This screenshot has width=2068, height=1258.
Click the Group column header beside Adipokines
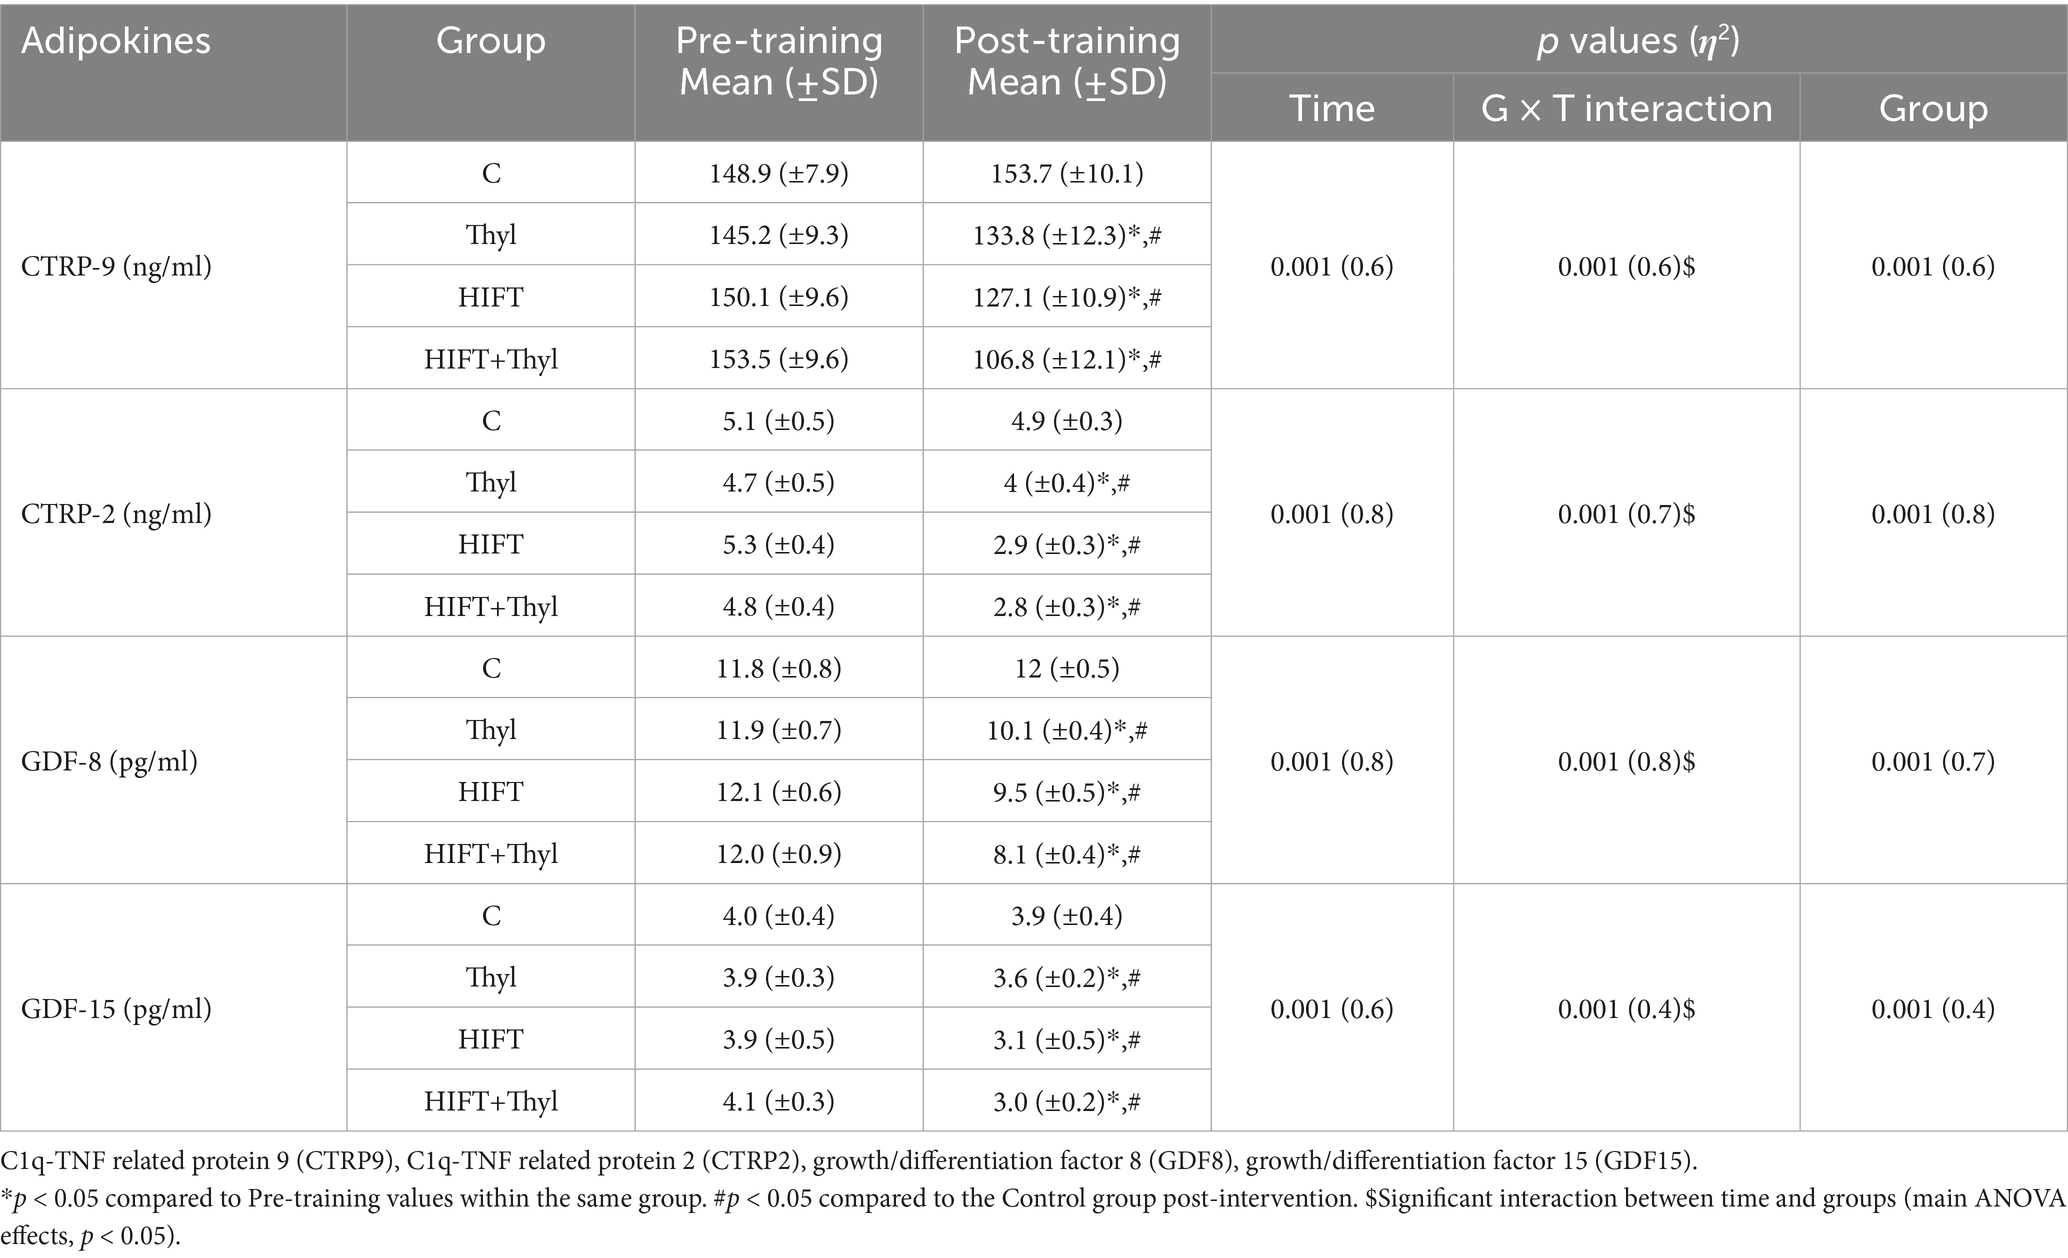(x=490, y=41)
